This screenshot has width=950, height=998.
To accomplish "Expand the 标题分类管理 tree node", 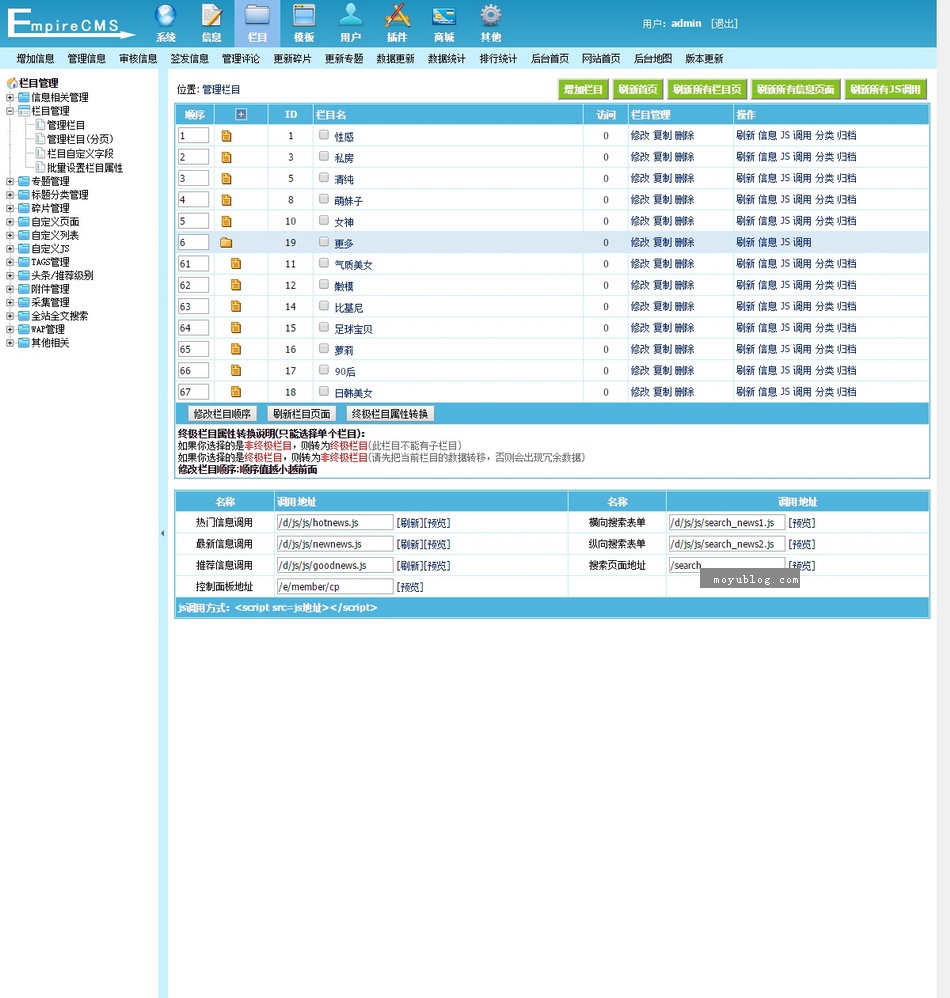I will tap(10, 195).
